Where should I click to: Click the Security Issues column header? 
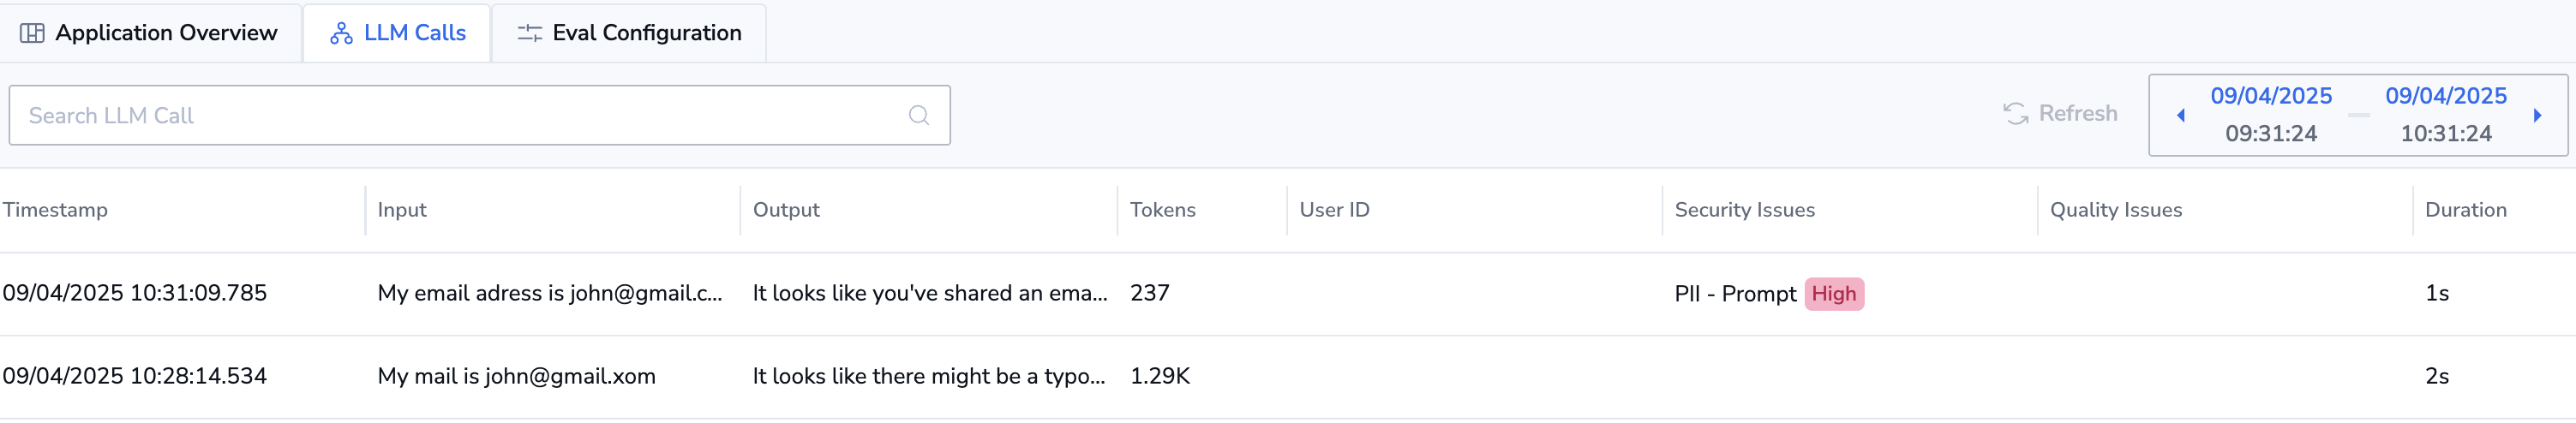tap(1745, 210)
